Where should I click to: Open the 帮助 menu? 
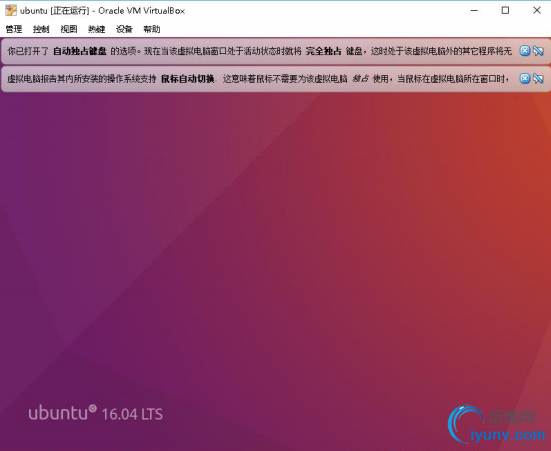coord(152,29)
